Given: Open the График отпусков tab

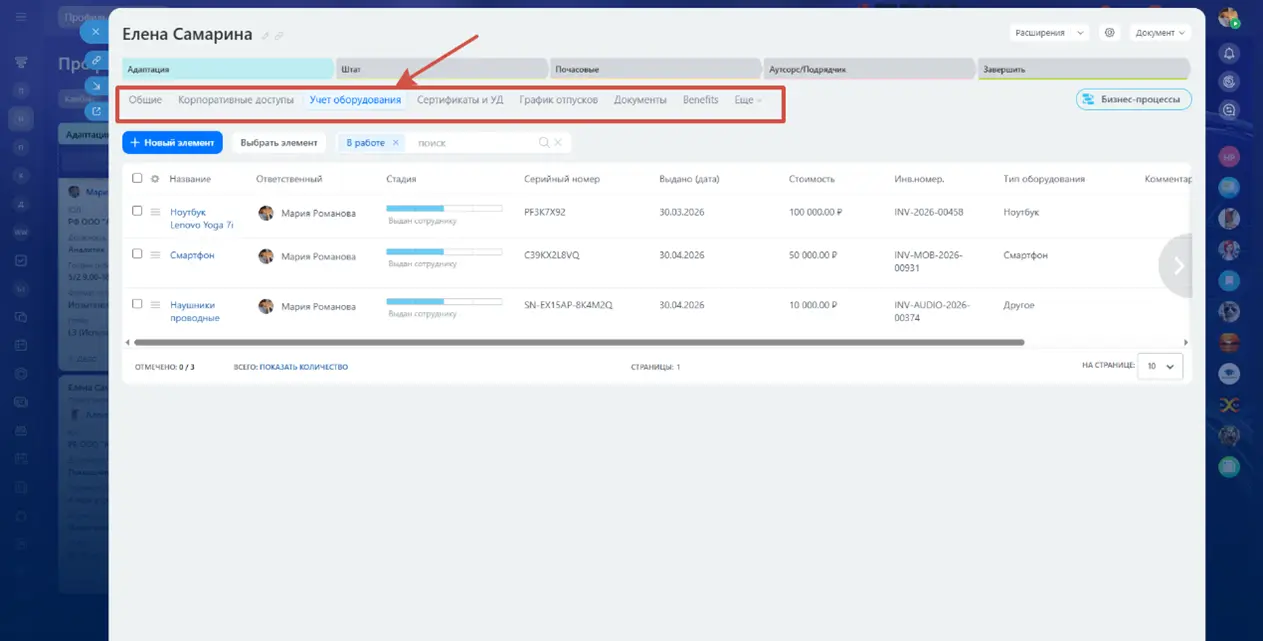Looking at the screenshot, I should click(x=559, y=100).
